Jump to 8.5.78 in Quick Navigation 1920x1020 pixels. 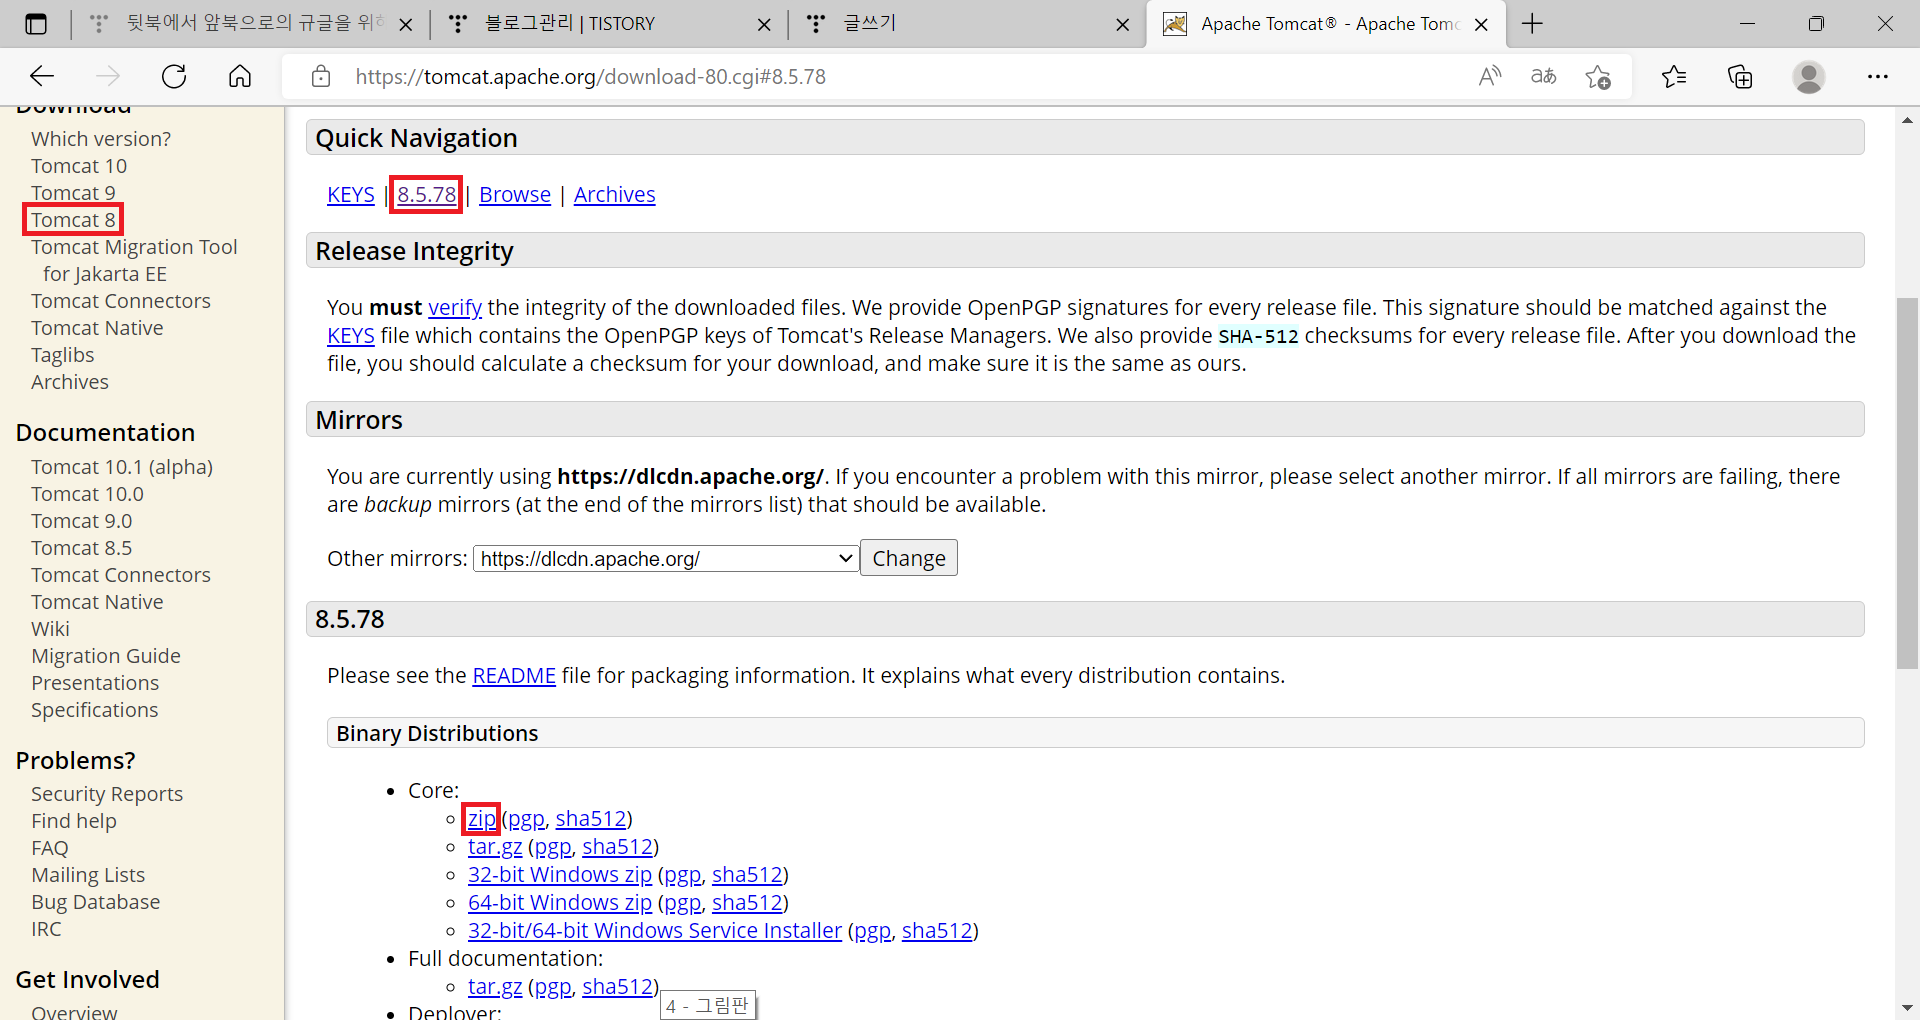[426, 194]
